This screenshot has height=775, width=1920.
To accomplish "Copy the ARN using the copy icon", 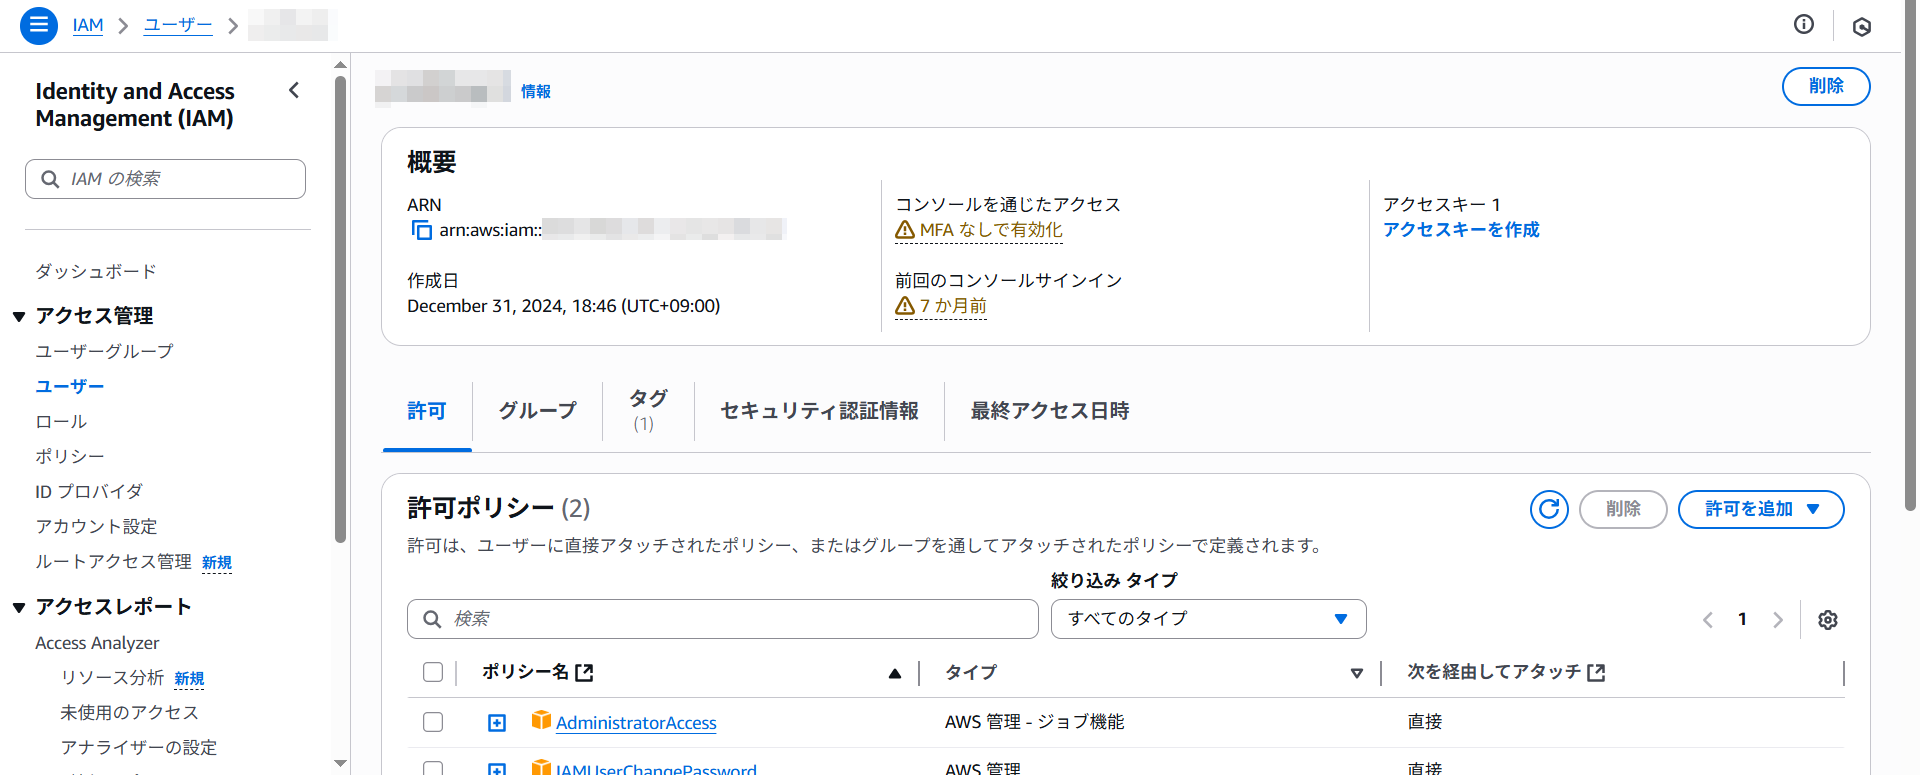I will tap(421, 231).
